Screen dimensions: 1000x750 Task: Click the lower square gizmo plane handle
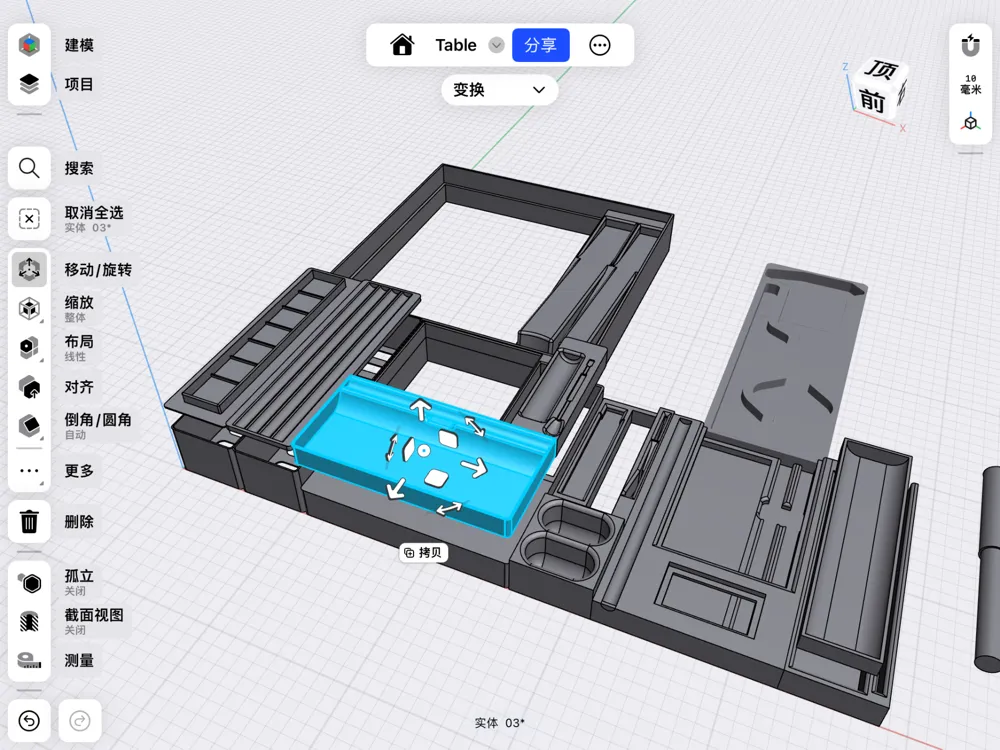coord(436,478)
